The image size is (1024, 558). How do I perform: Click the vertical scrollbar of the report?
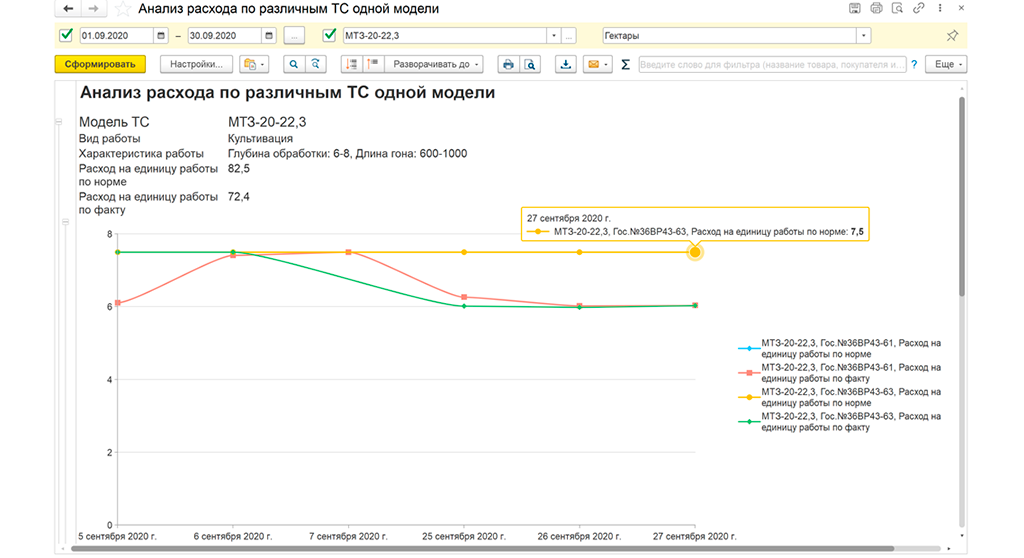click(x=962, y=196)
